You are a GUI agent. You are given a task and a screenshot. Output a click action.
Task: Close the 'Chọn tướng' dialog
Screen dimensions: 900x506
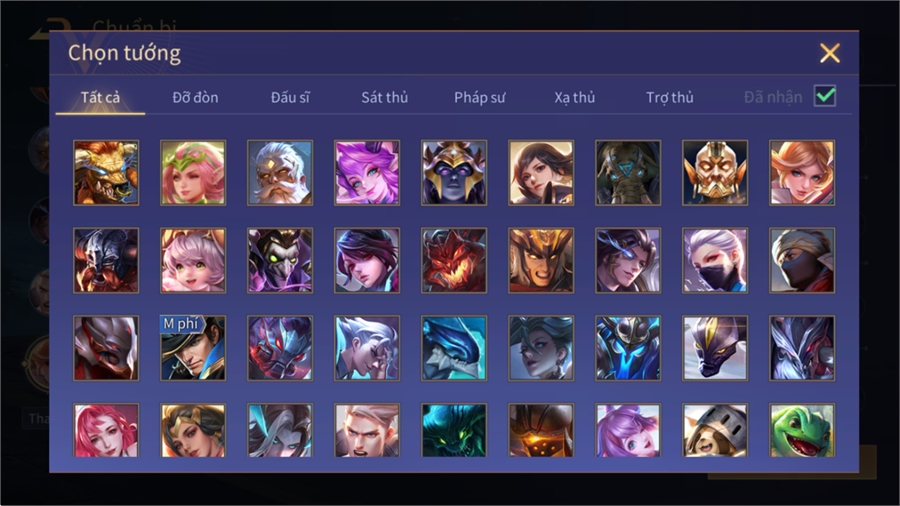coord(829,53)
